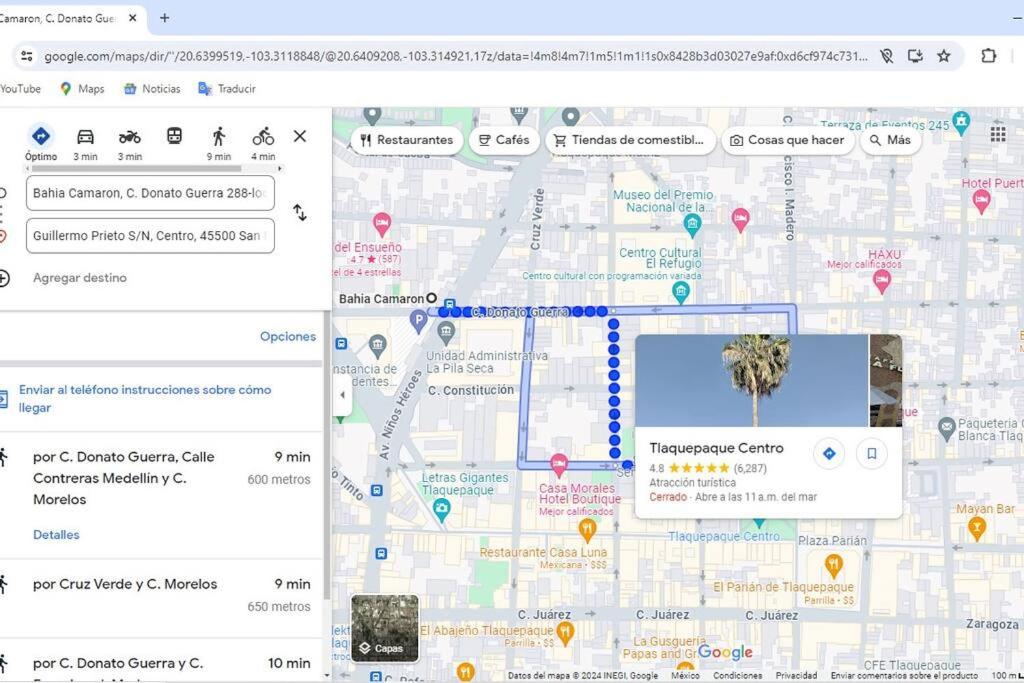Open Detalles for the Donato Guerra route
Screen dimensions: 1024x683
point(56,535)
